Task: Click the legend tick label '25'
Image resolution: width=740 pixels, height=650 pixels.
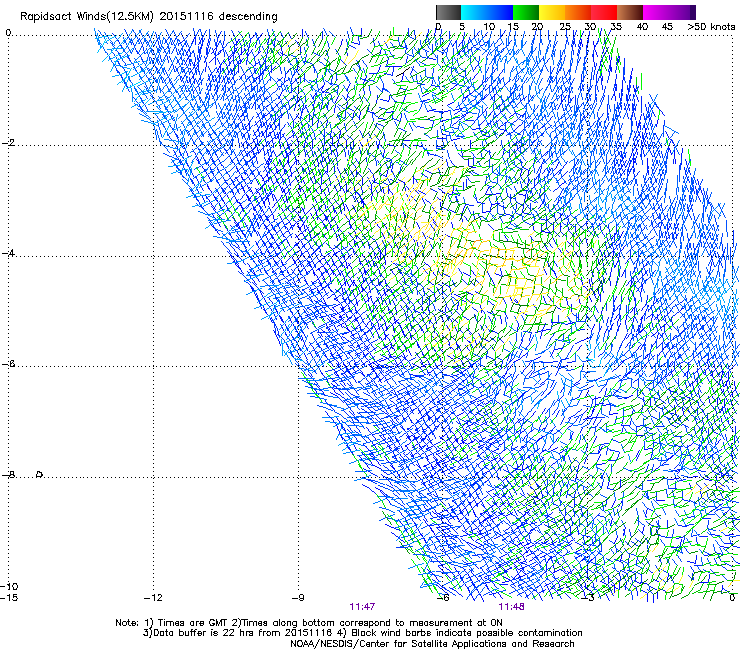Action: click(x=565, y=27)
